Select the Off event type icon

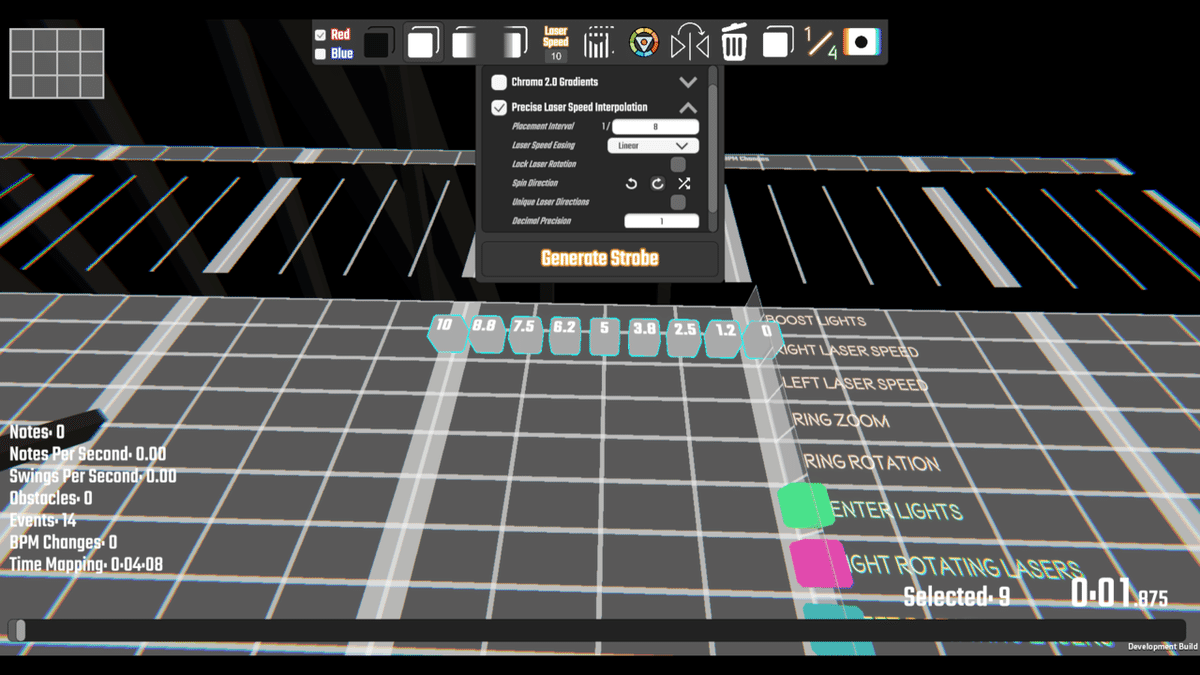tap(378, 44)
